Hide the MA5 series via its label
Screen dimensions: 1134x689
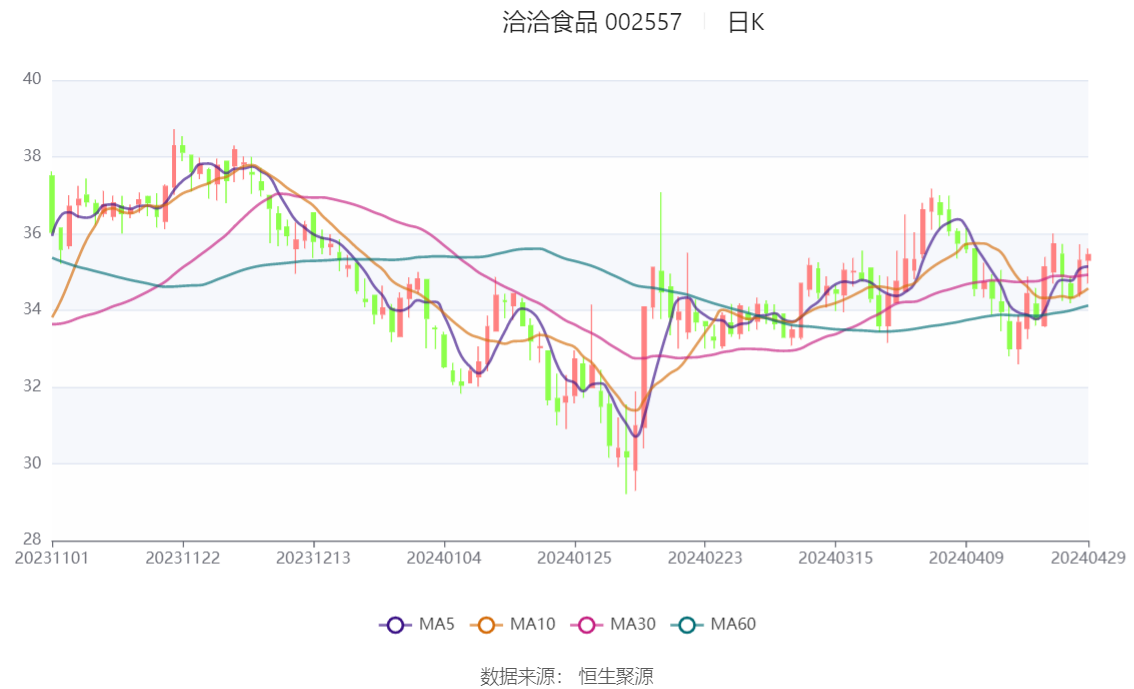point(437,625)
